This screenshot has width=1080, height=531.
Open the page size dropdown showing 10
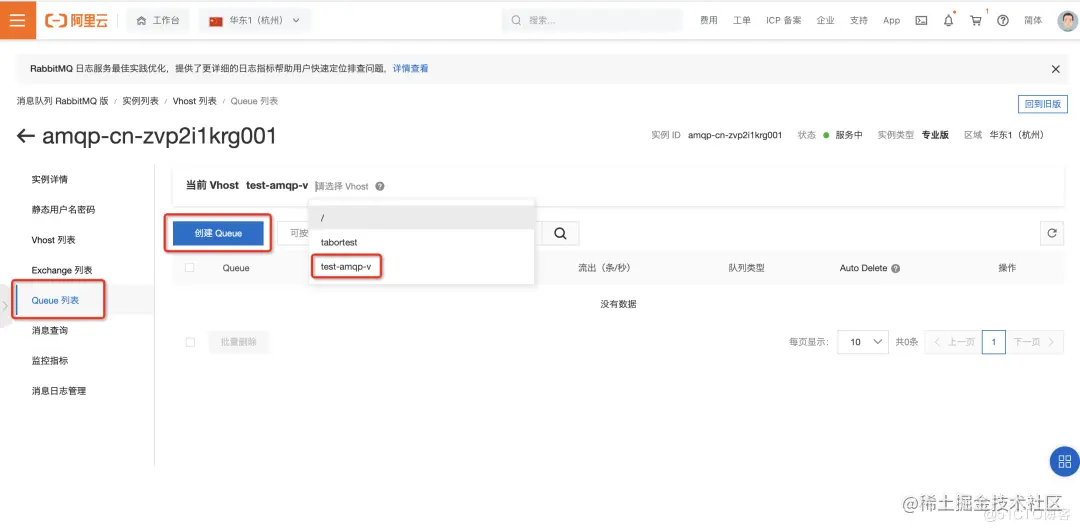(x=862, y=342)
